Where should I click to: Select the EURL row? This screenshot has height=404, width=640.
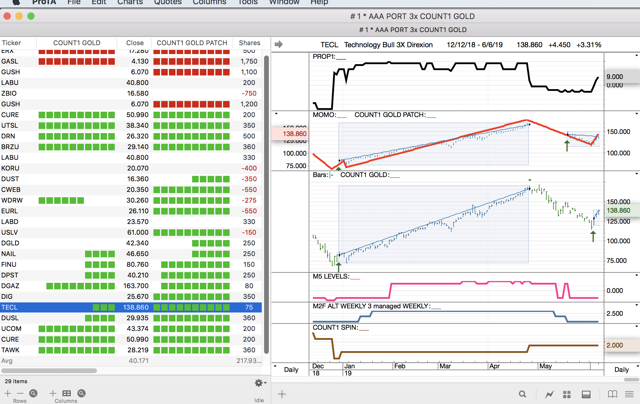pyautogui.click(x=131, y=211)
